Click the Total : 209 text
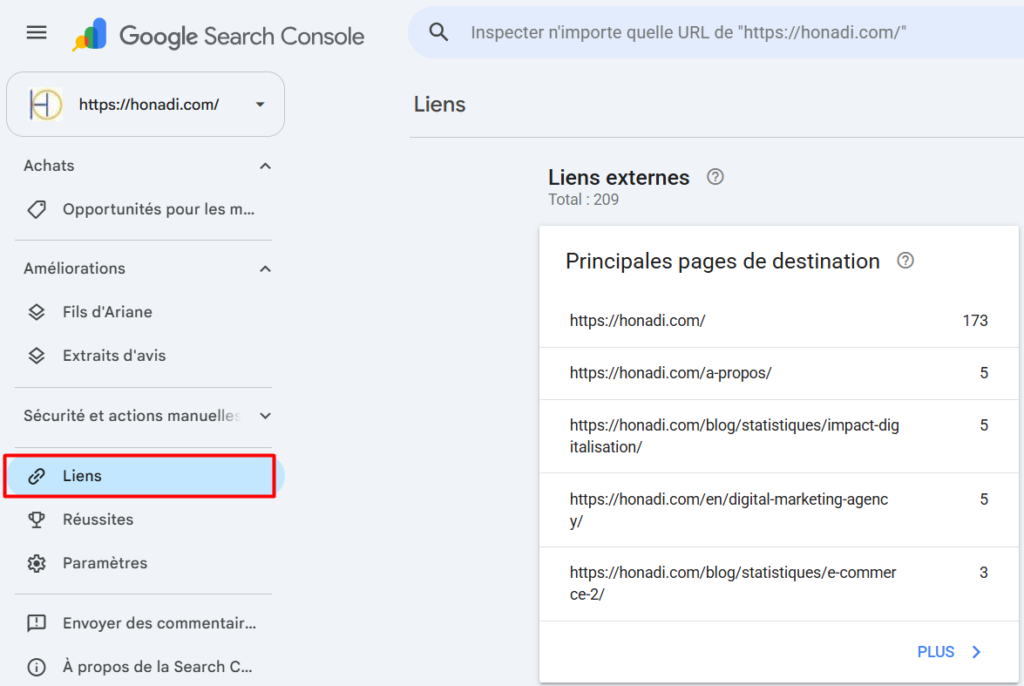The height and width of the screenshot is (686, 1024). 583,200
